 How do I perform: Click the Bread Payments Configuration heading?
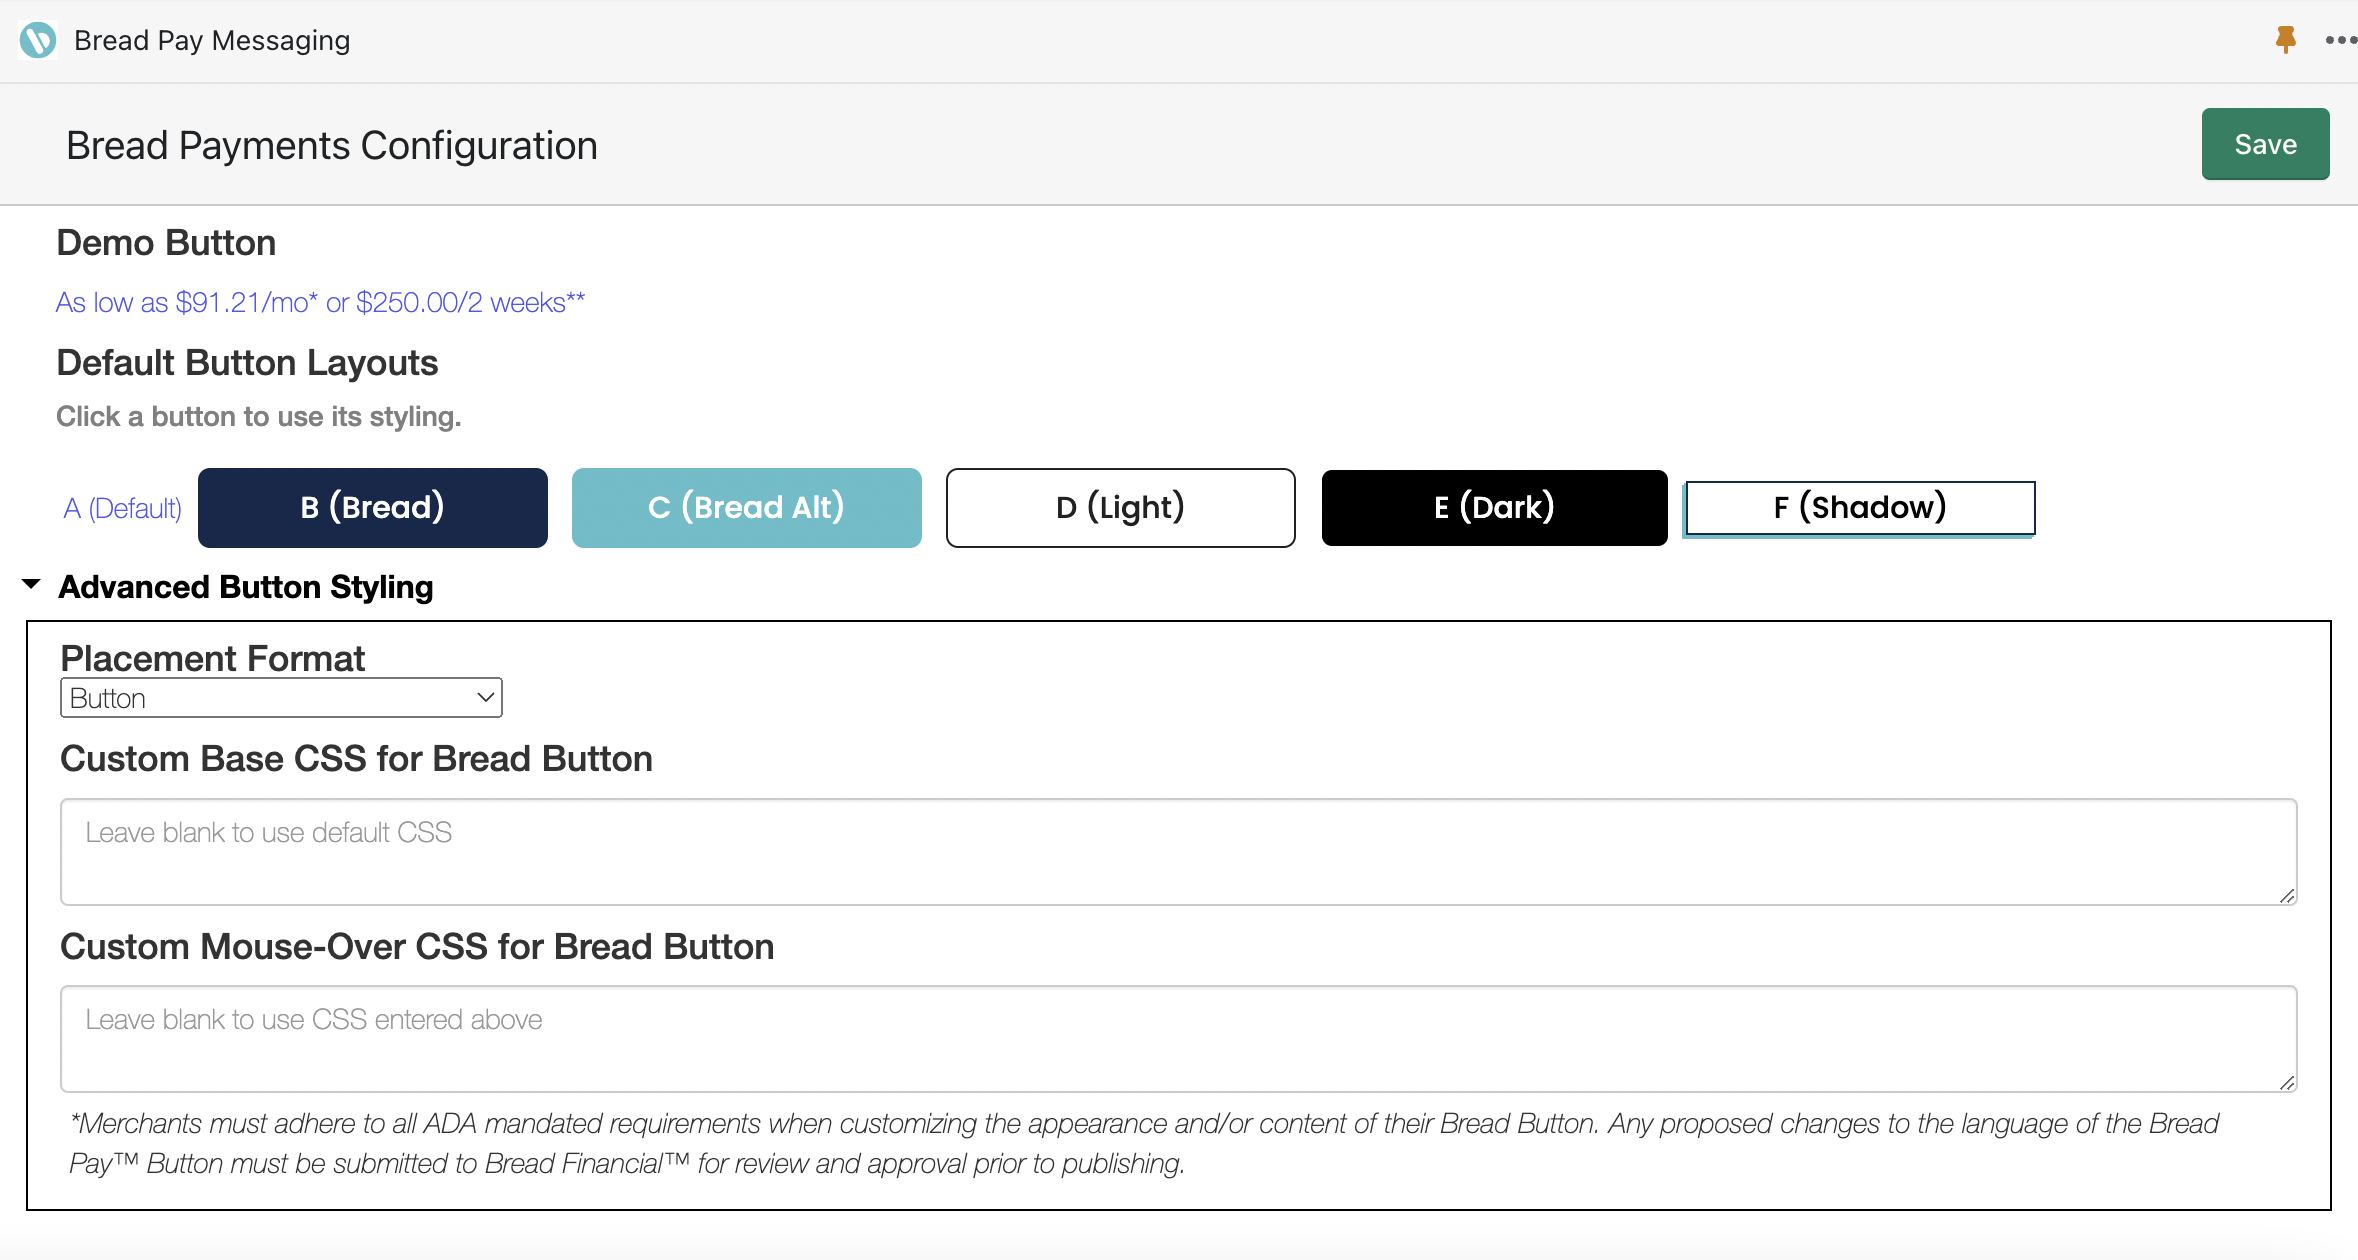(332, 146)
